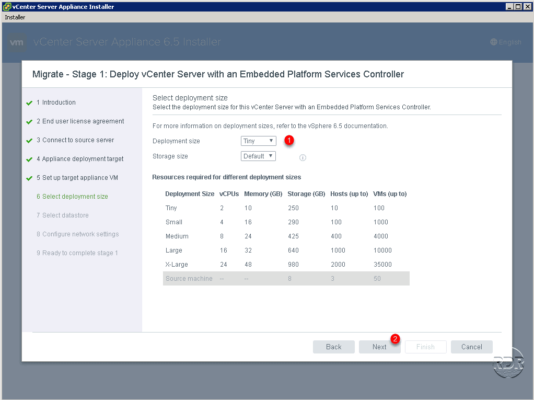534x400 pixels.
Task: Go to step 2 End user license agreement
Action: (x=80, y=121)
